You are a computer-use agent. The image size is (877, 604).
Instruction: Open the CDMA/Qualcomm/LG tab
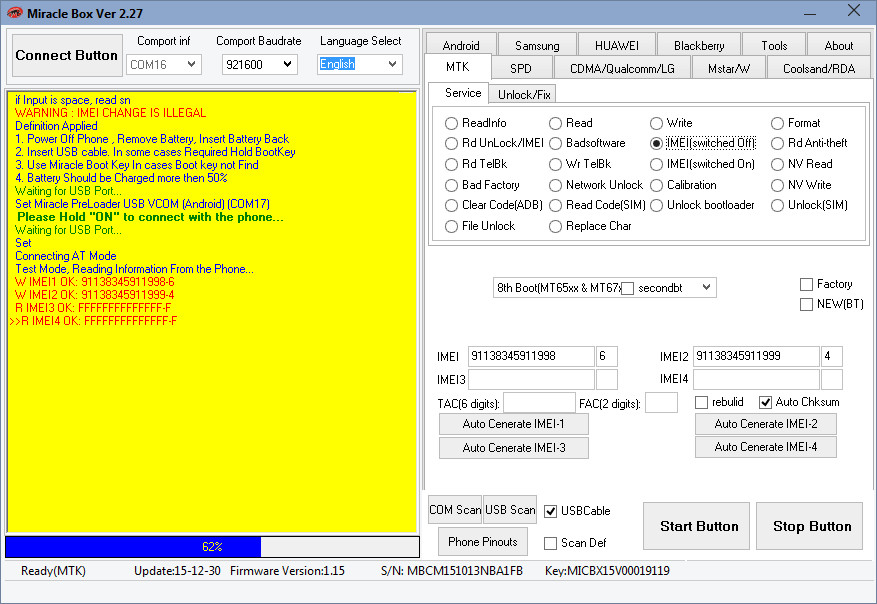622,68
